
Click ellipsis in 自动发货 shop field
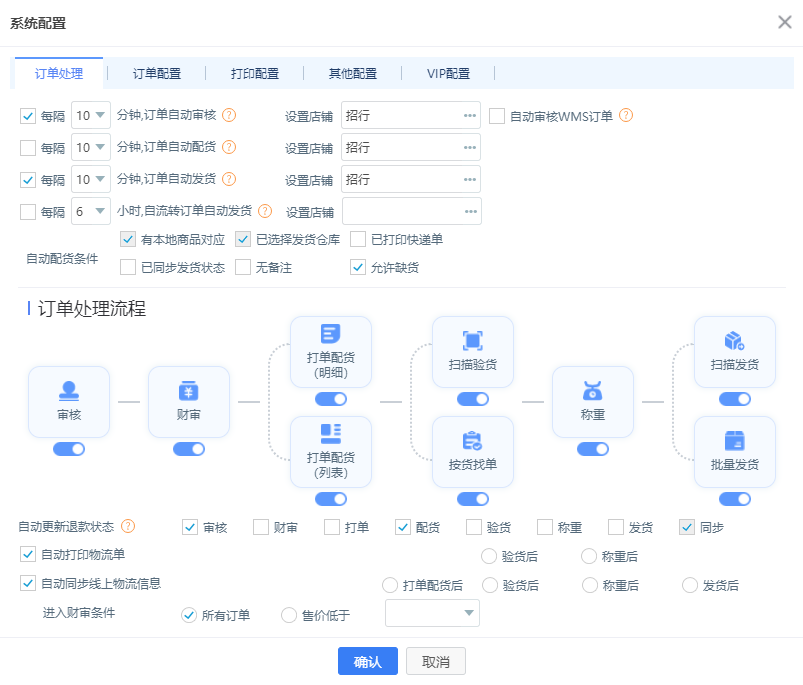470,180
